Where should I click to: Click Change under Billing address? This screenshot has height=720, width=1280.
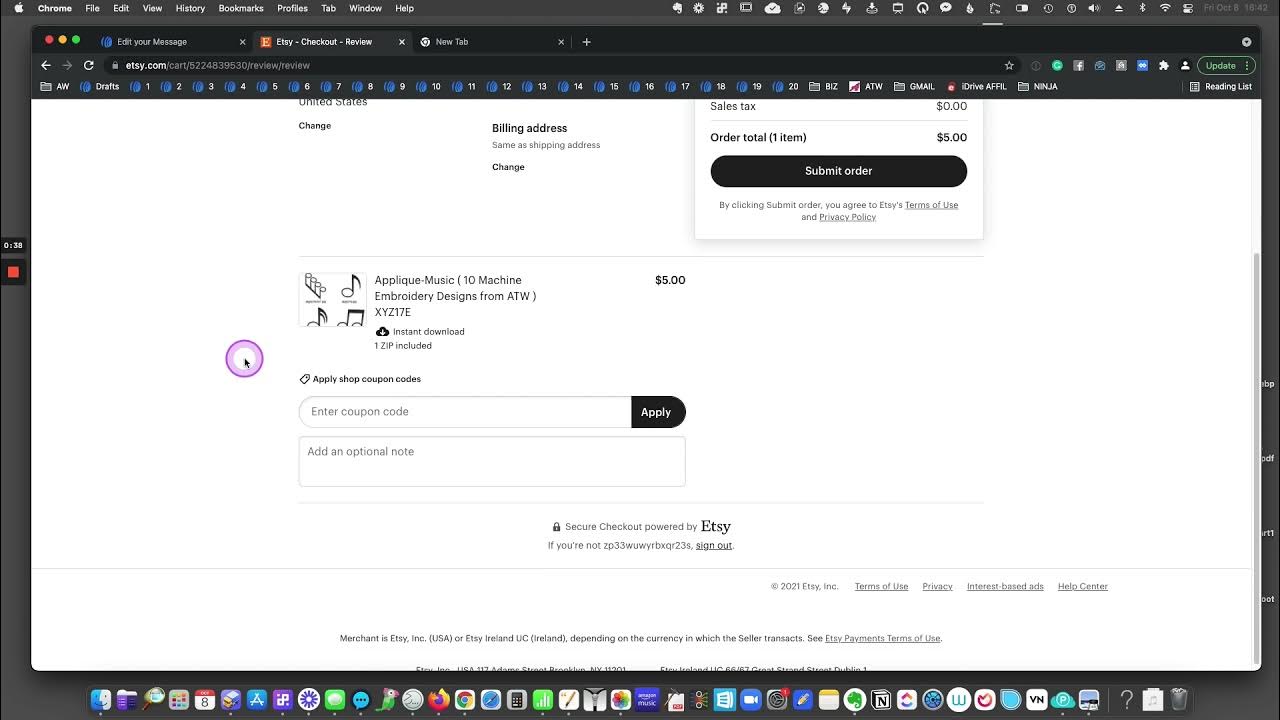coord(508,167)
